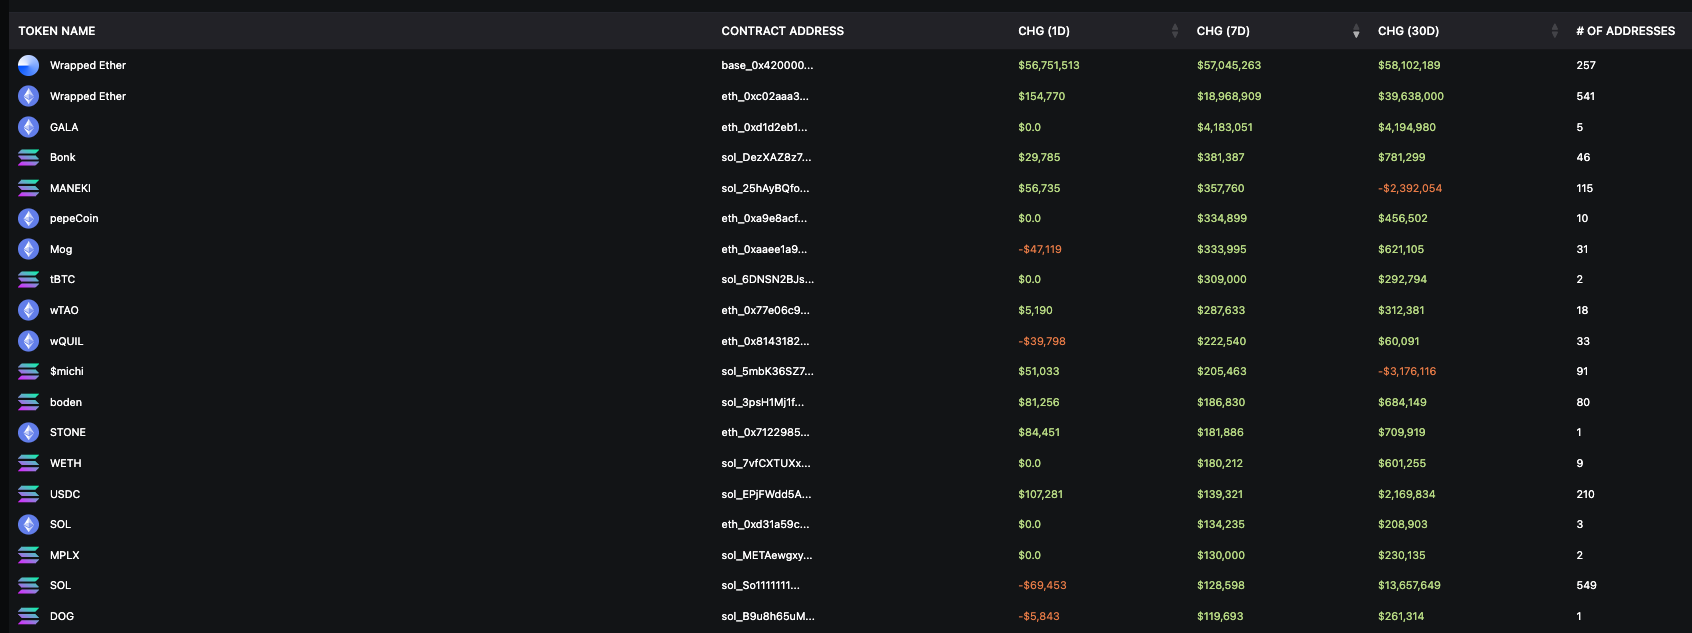The height and width of the screenshot is (633, 1692).
Task: Click the -$47,119 value in the Mog row
Action: 1040,249
